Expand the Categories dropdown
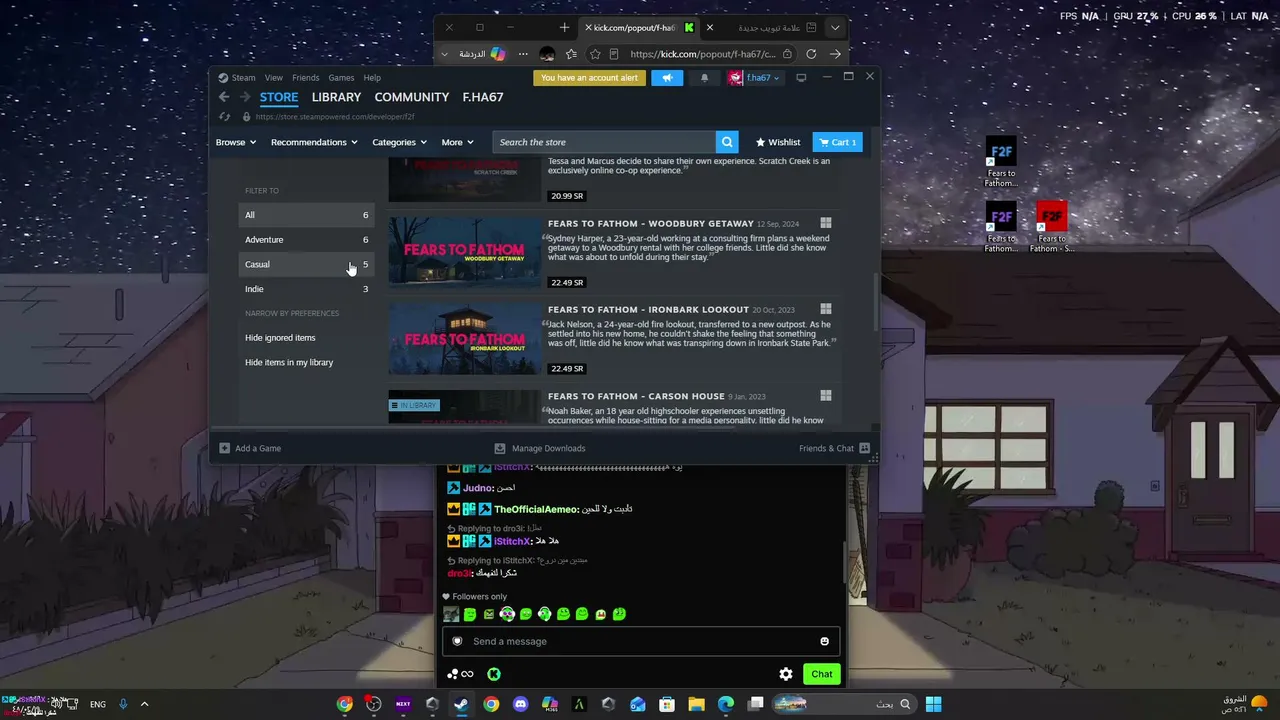Screen dimensions: 1280x720 click(399, 142)
